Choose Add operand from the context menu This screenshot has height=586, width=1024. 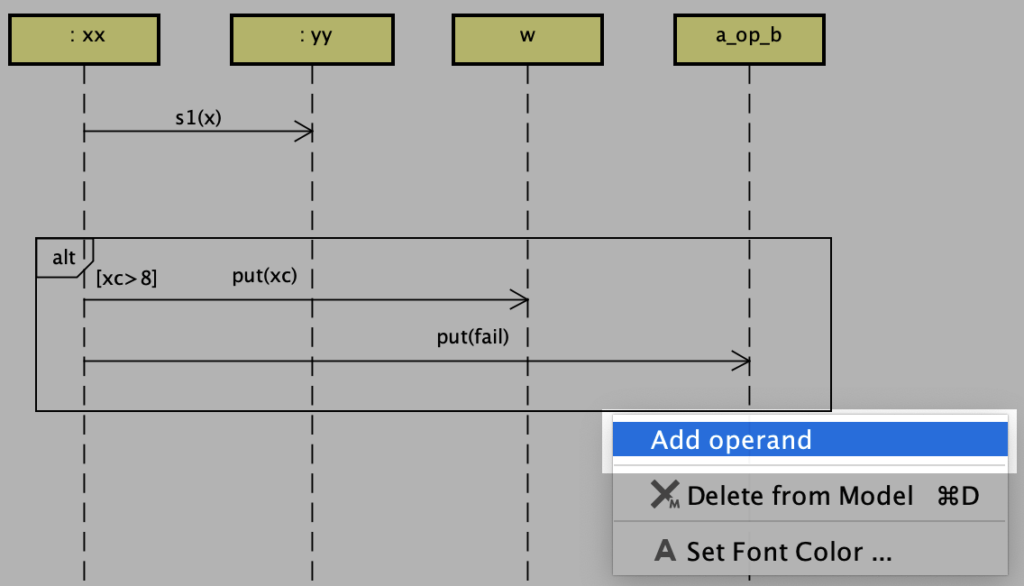point(810,439)
